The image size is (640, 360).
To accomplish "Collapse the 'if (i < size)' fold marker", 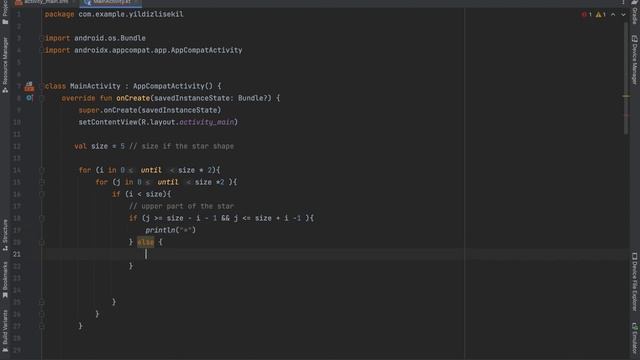I will [x=42, y=194].
